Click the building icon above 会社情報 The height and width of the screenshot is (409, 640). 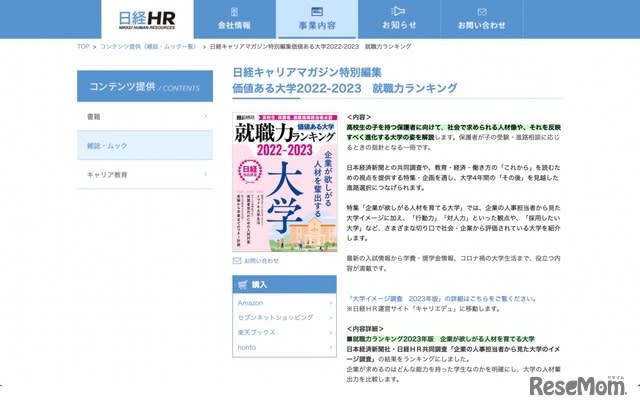[234, 11]
